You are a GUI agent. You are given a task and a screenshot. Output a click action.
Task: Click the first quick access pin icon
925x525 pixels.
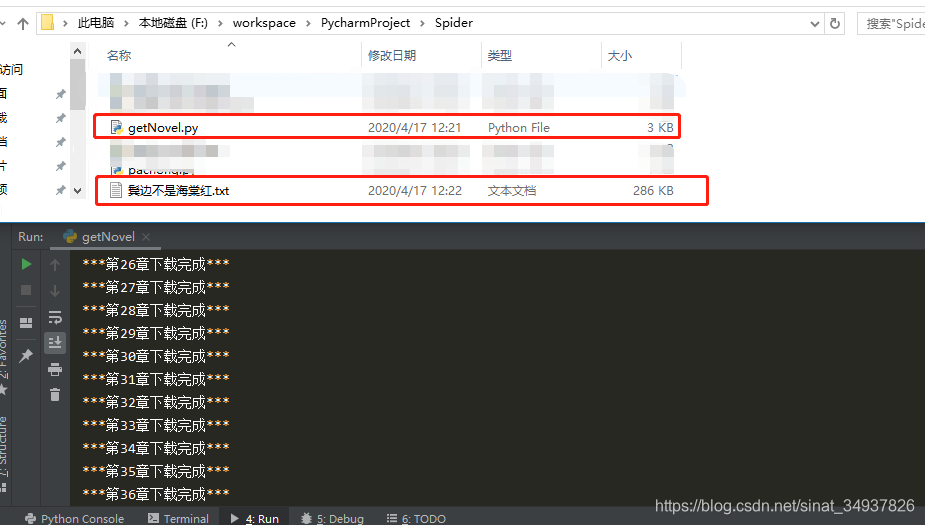point(60,94)
